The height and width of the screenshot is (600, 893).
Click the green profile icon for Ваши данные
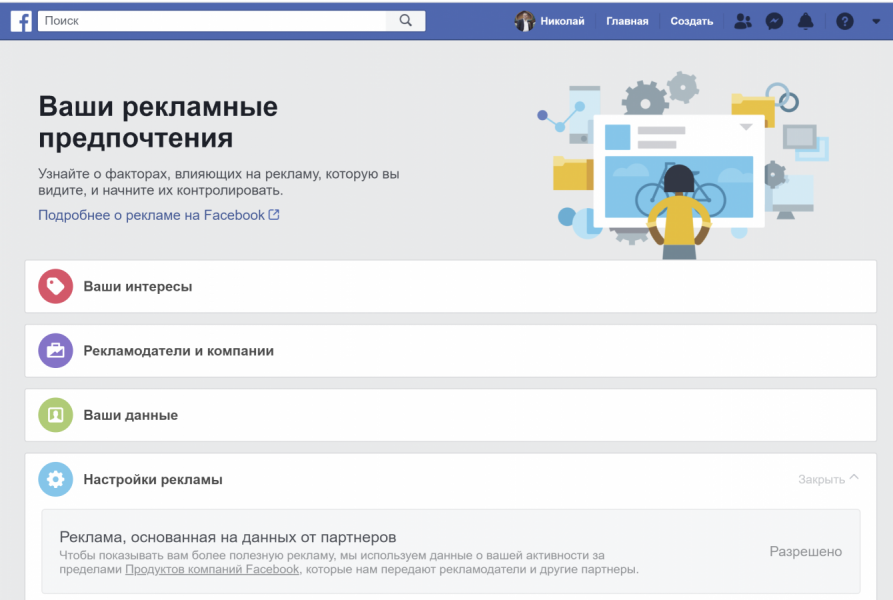tap(55, 414)
